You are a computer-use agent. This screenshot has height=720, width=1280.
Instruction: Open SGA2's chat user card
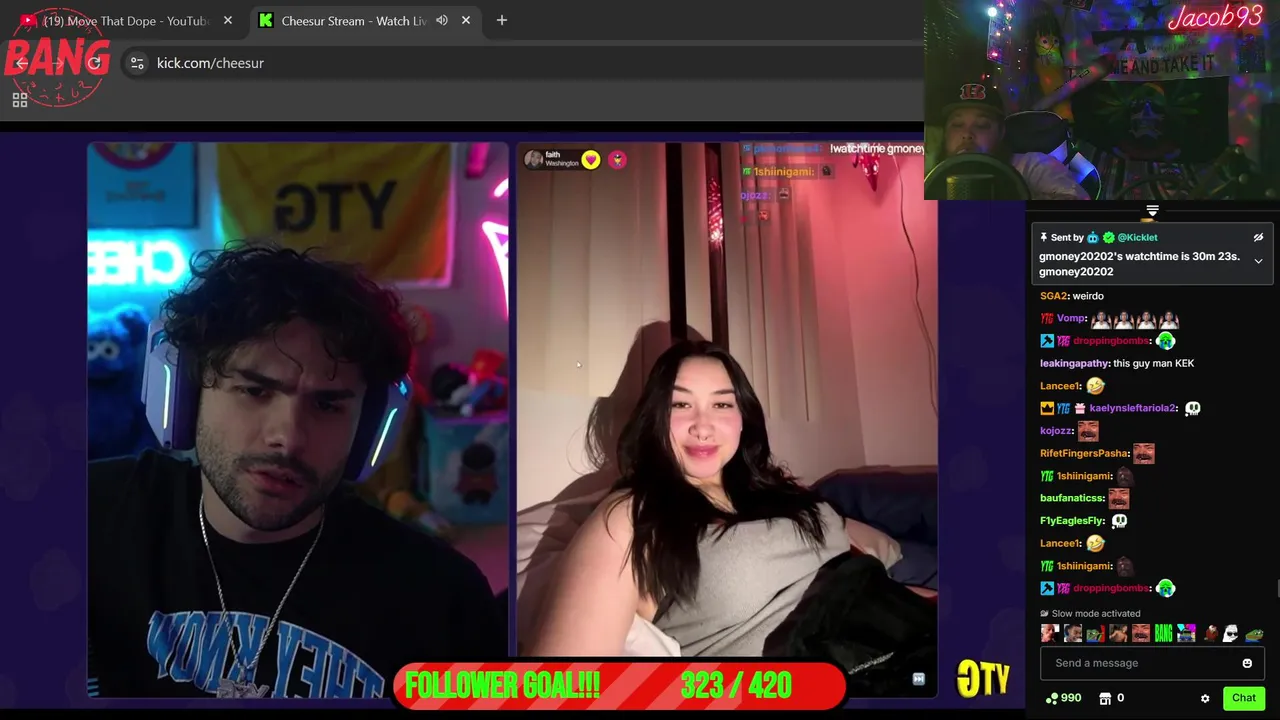(1054, 296)
